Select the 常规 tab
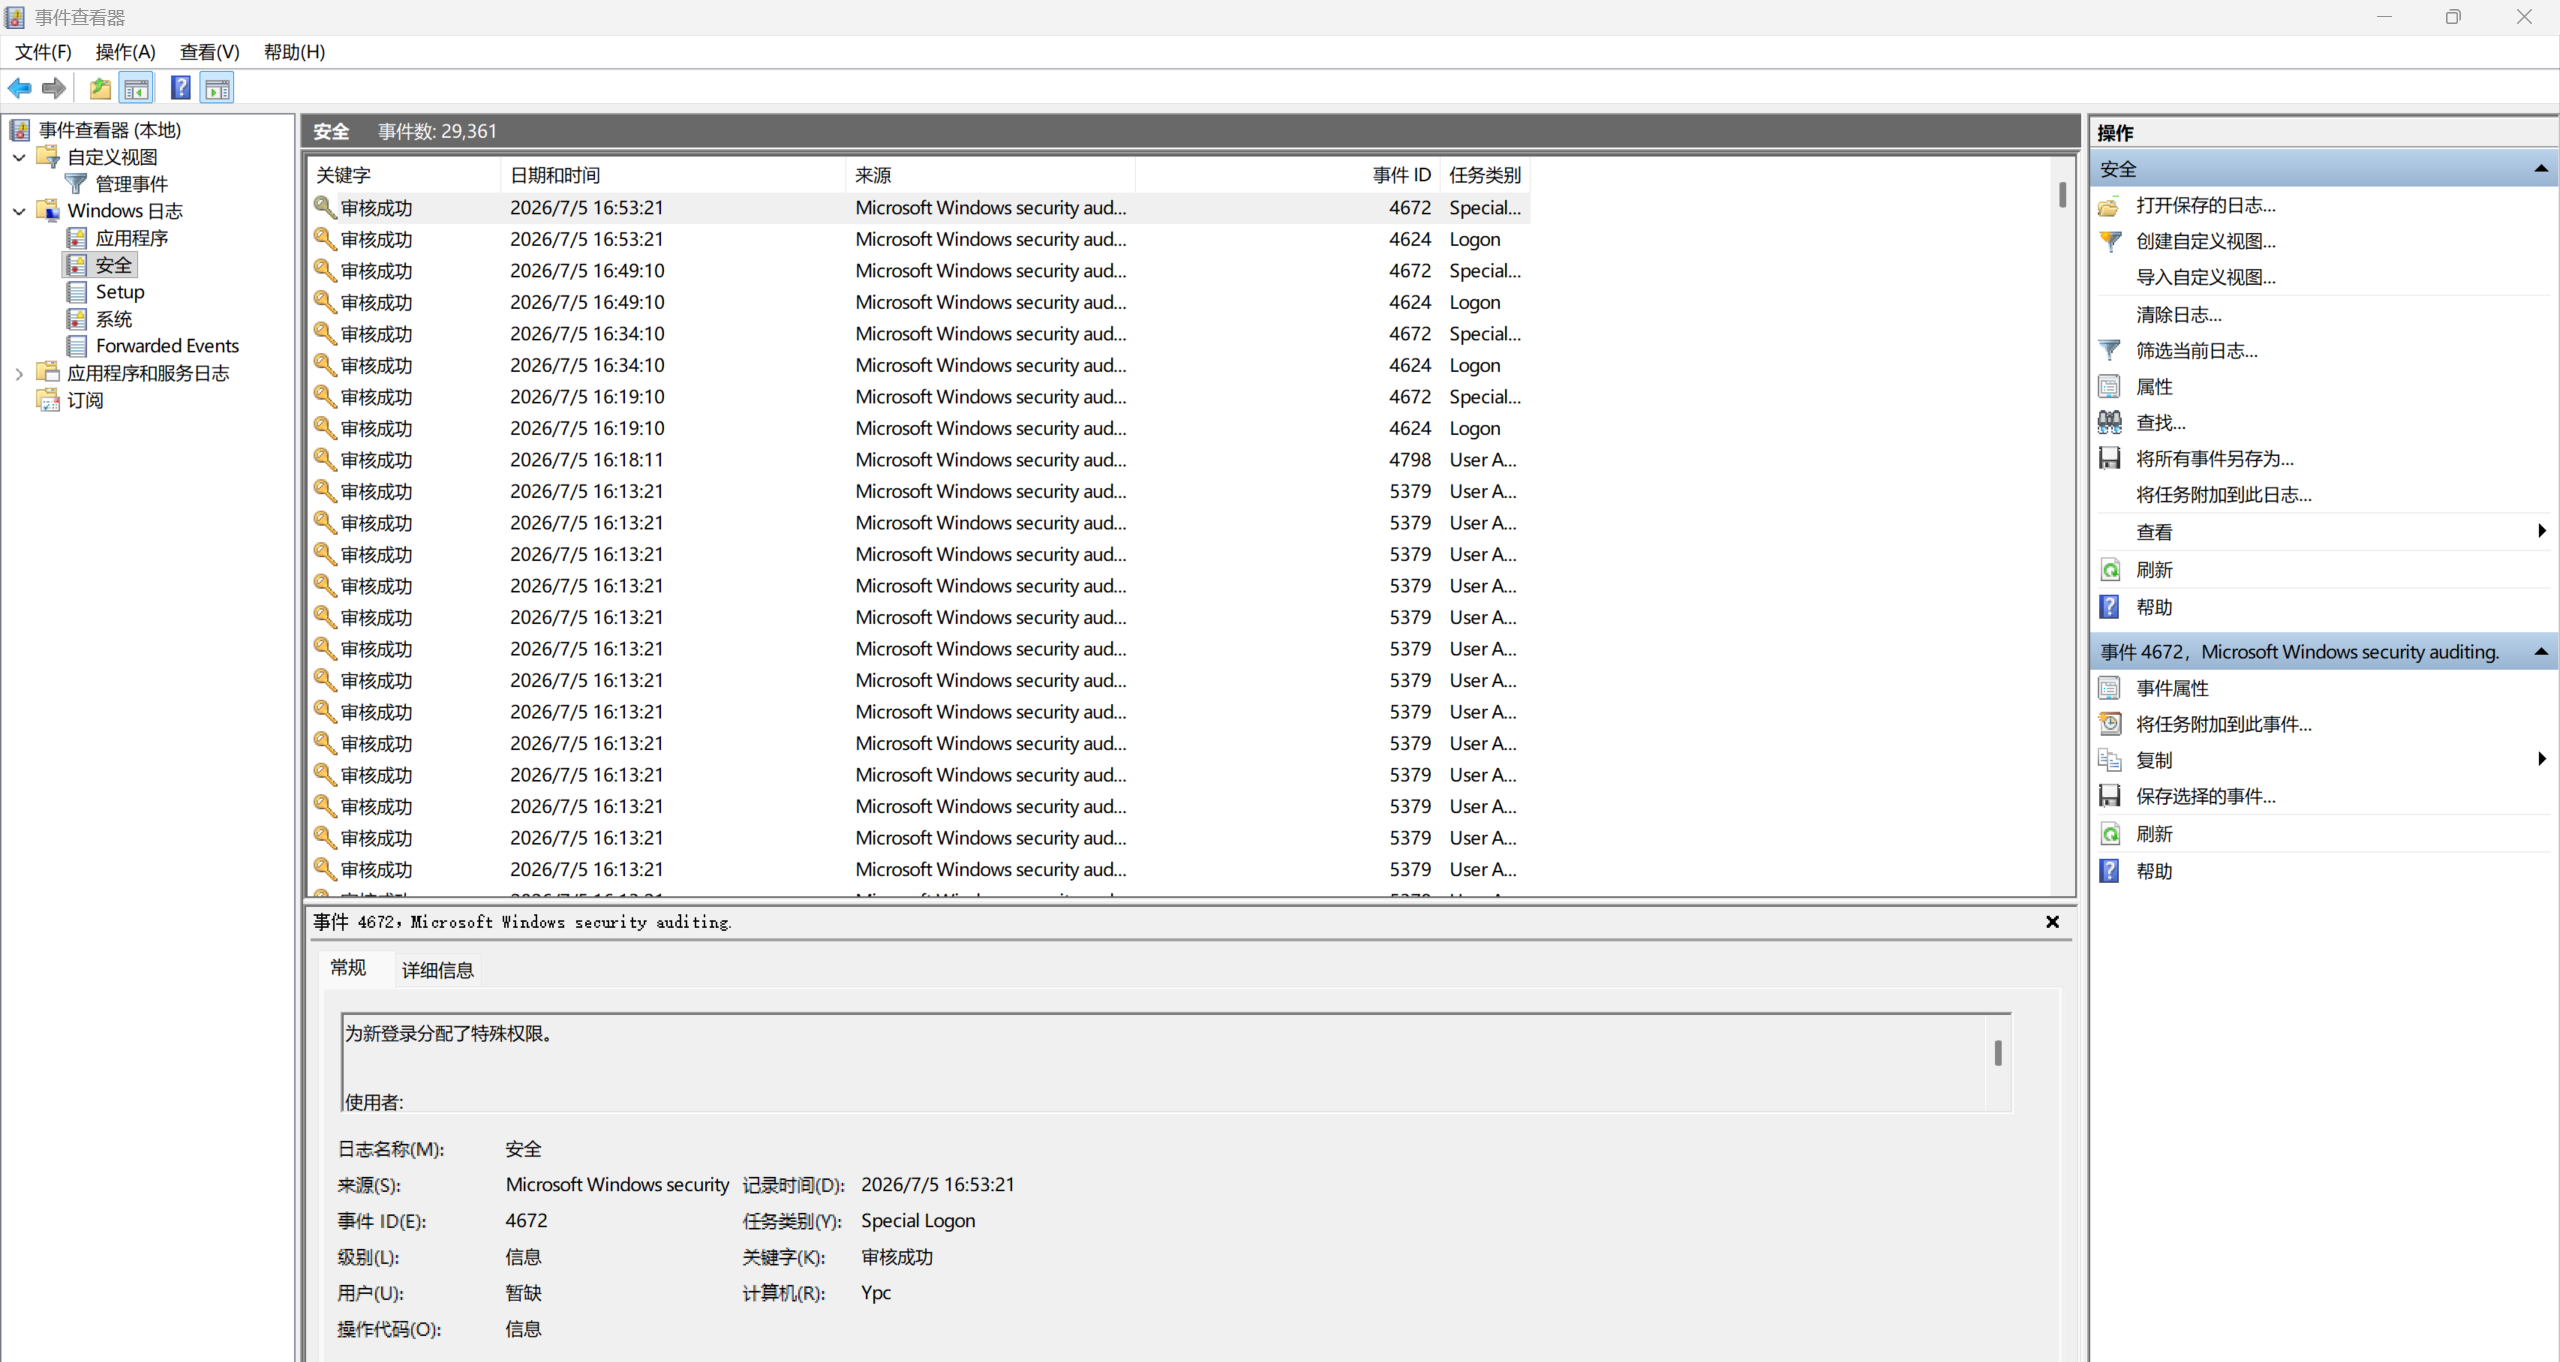Viewport: 2560px width, 1362px height. (348, 967)
